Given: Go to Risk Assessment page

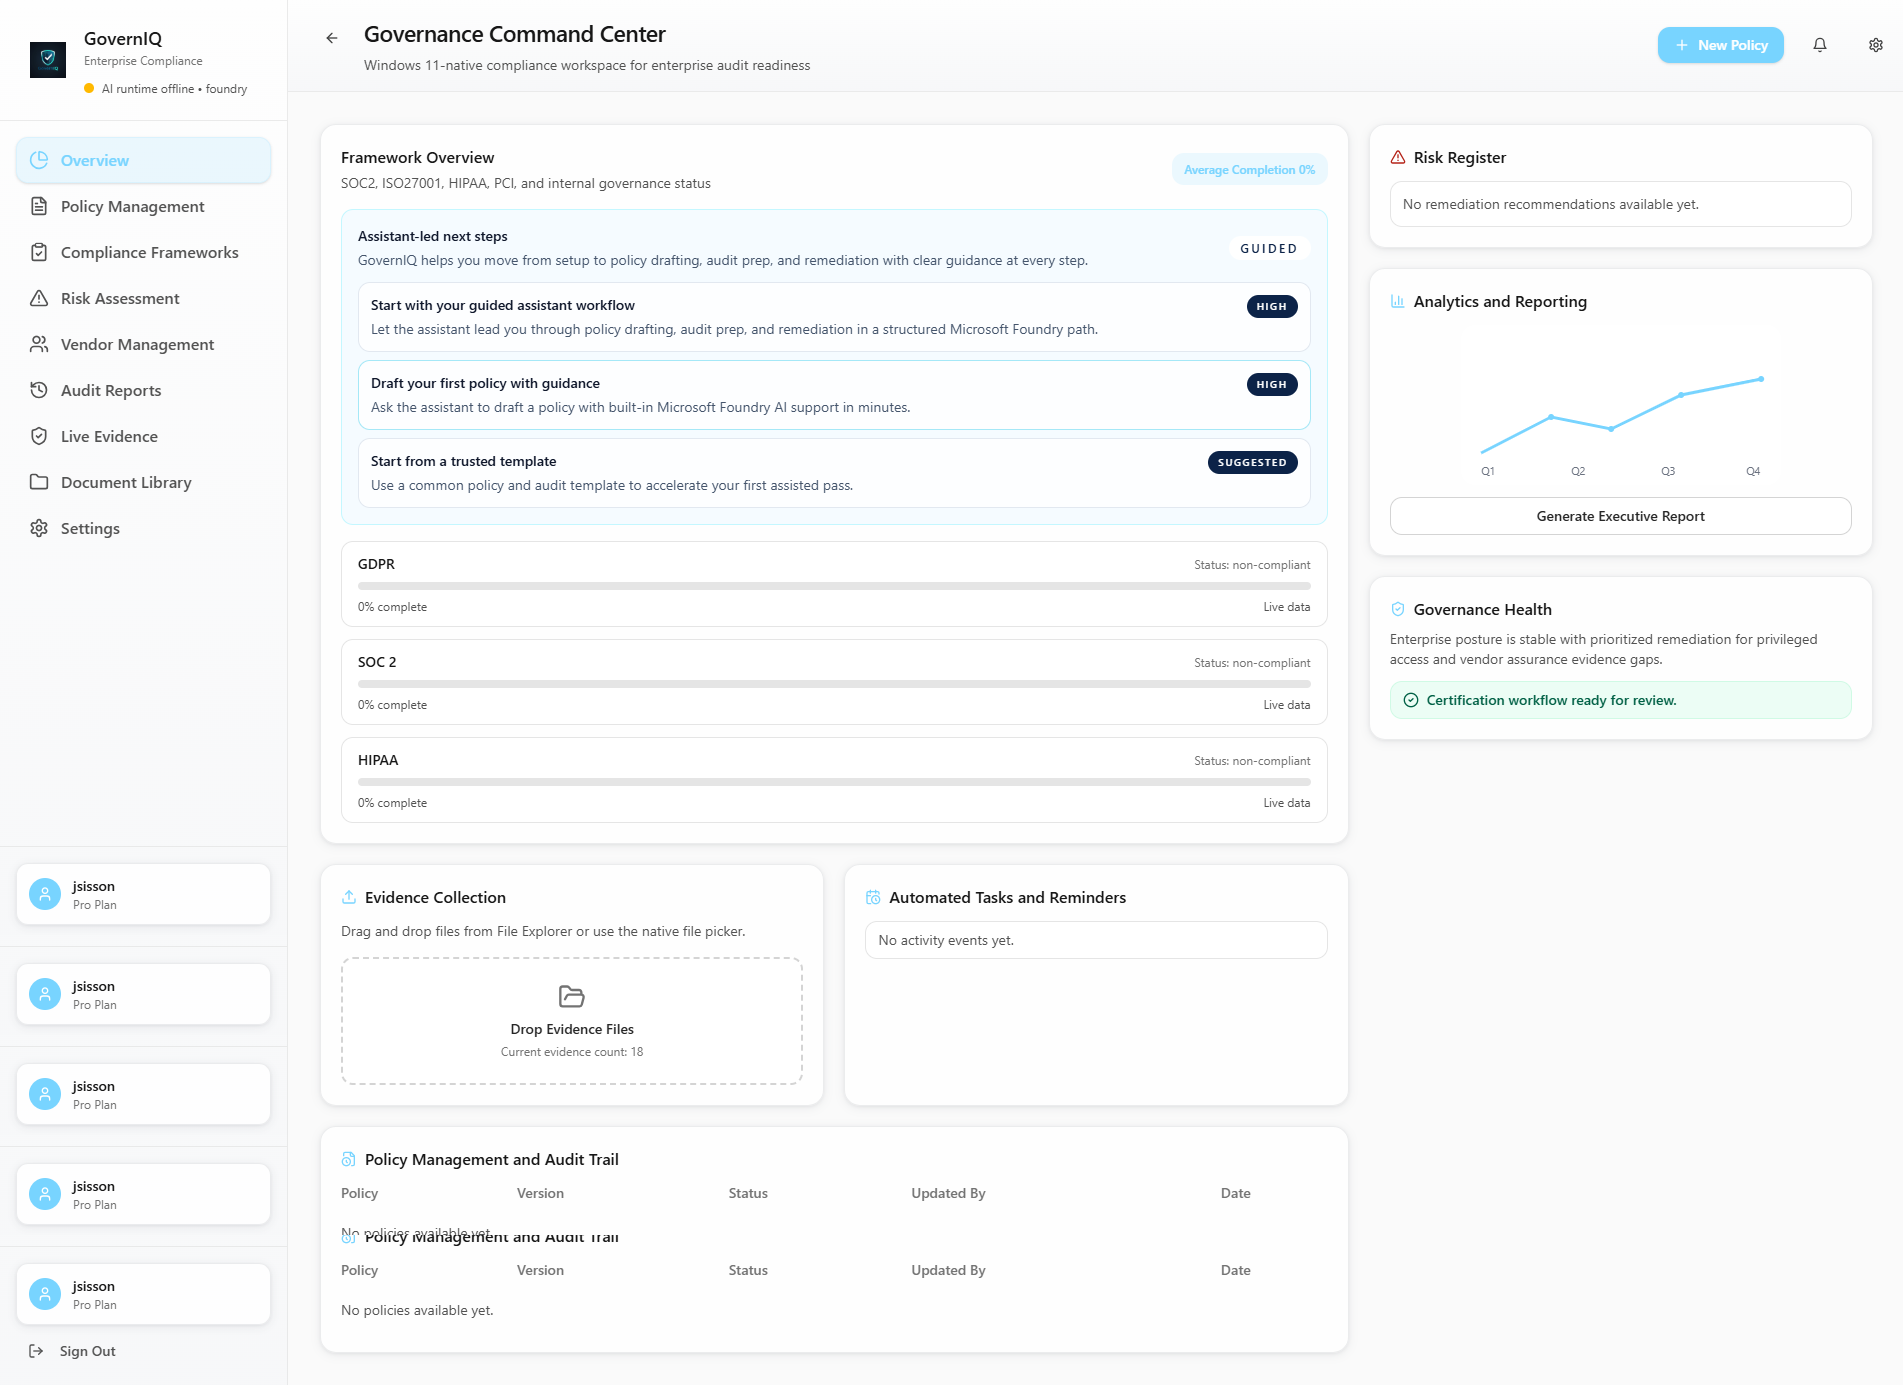Looking at the screenshot, I should click(143, 298).
